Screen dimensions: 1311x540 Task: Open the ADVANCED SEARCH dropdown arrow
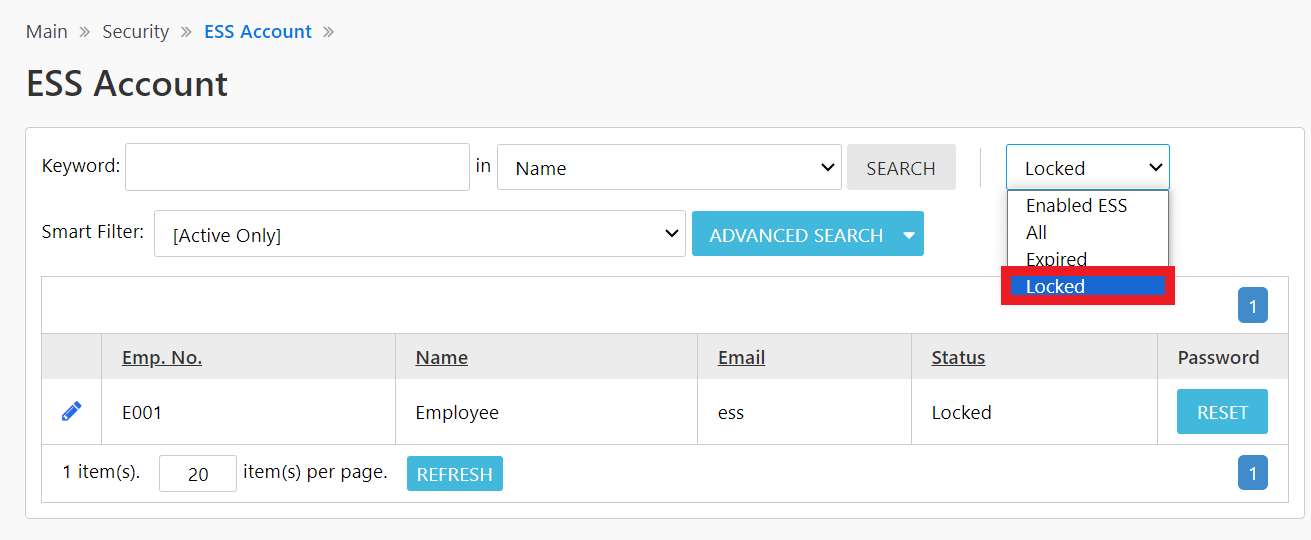click(909, 236)
